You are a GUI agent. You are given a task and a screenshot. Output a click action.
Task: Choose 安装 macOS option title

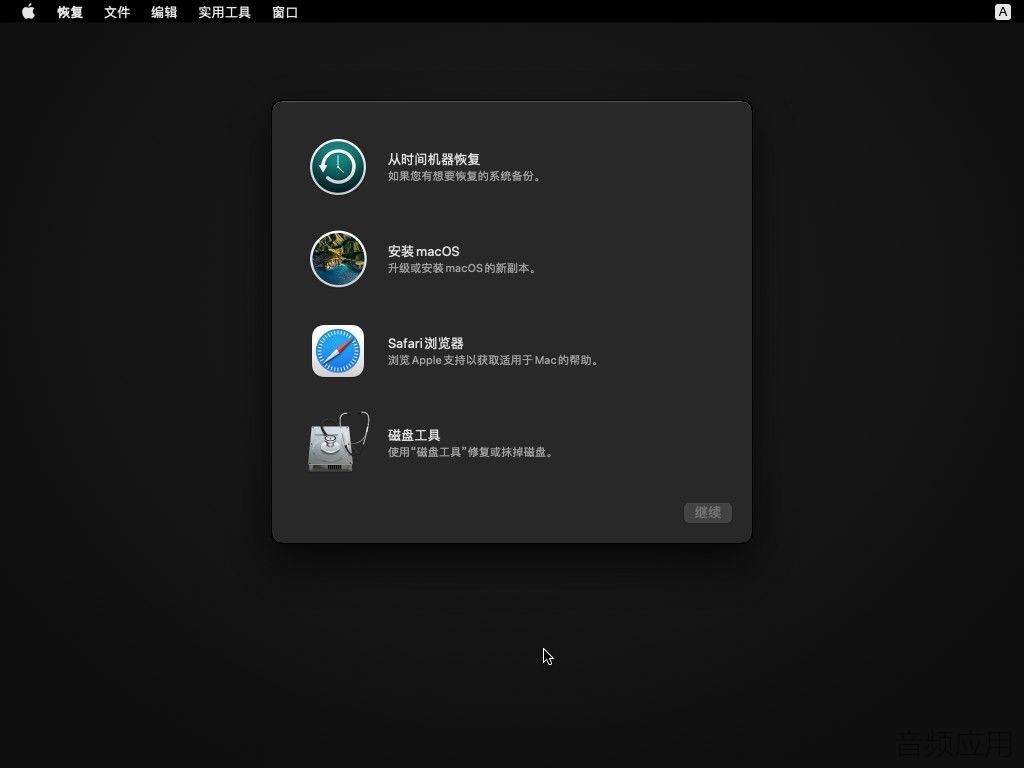pyautogui.click(x=423, y=251)
